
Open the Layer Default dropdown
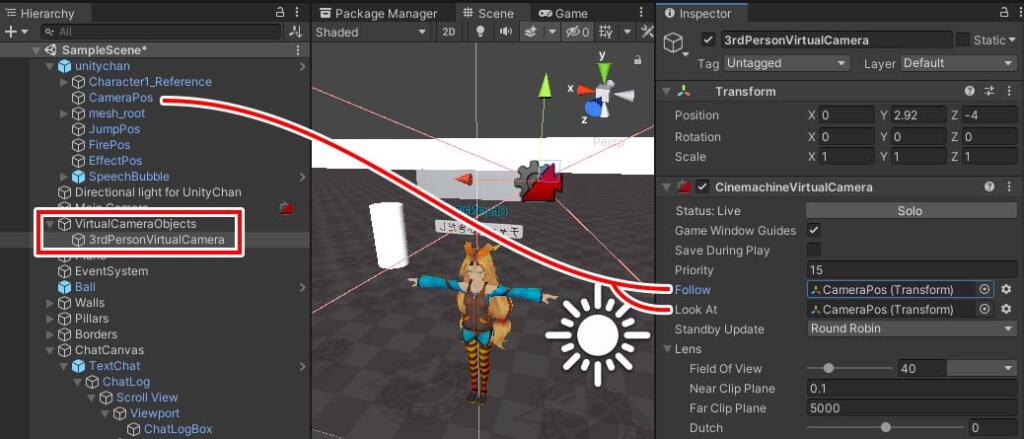click(x=959, y=63)
